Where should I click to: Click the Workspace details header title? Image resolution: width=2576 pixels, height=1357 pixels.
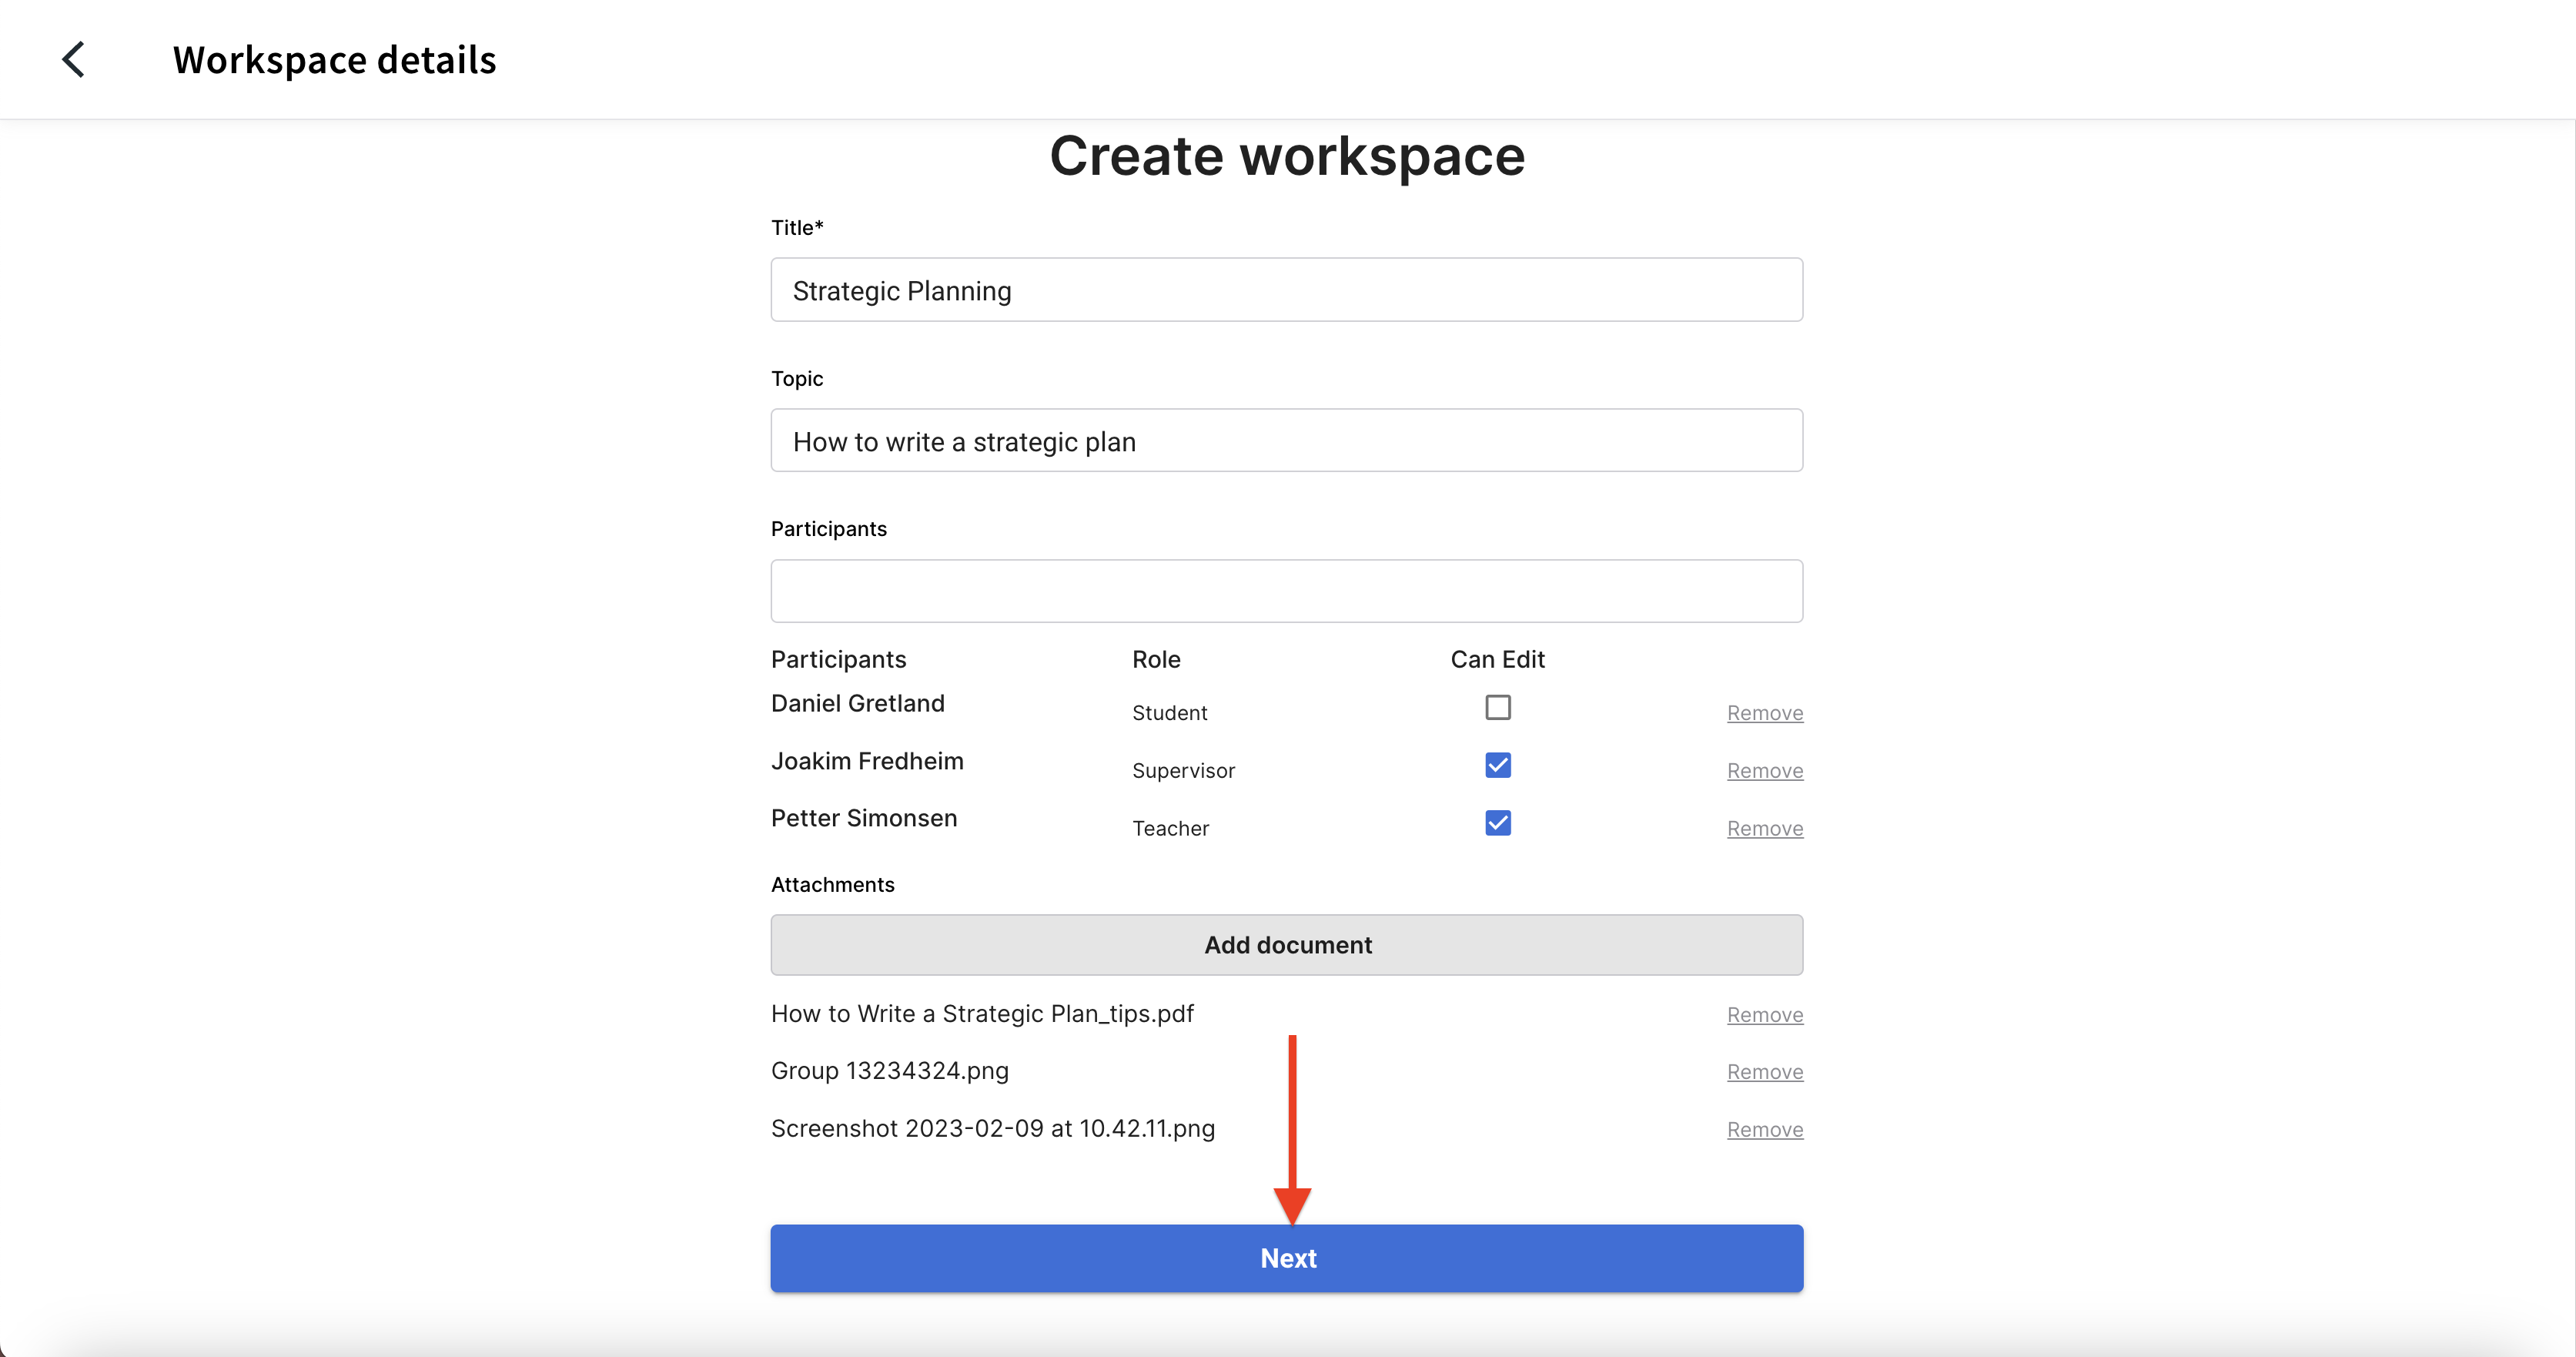[x=334, y=60]
